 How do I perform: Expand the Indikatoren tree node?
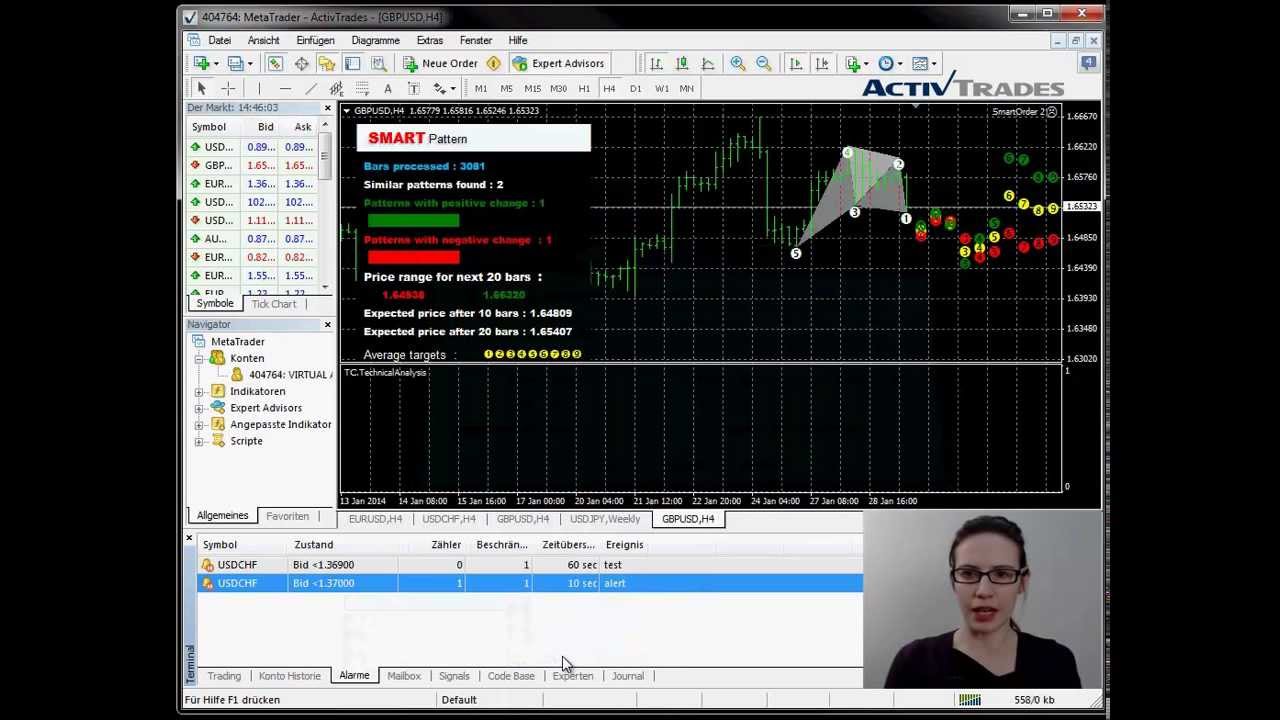click(x=199, y=391)
